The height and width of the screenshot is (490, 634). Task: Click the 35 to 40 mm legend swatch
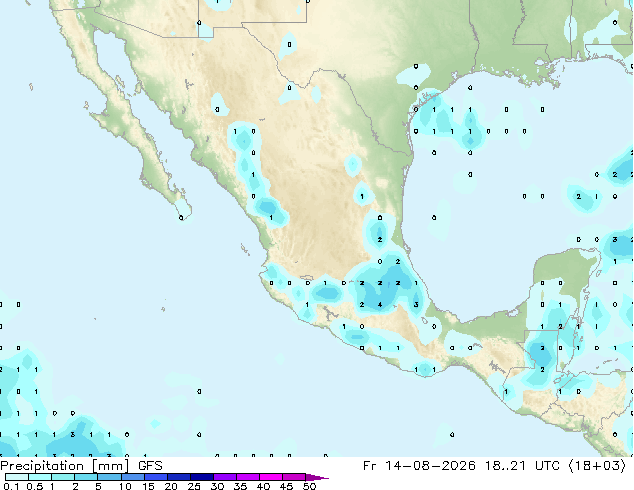[x=247, y=477]
